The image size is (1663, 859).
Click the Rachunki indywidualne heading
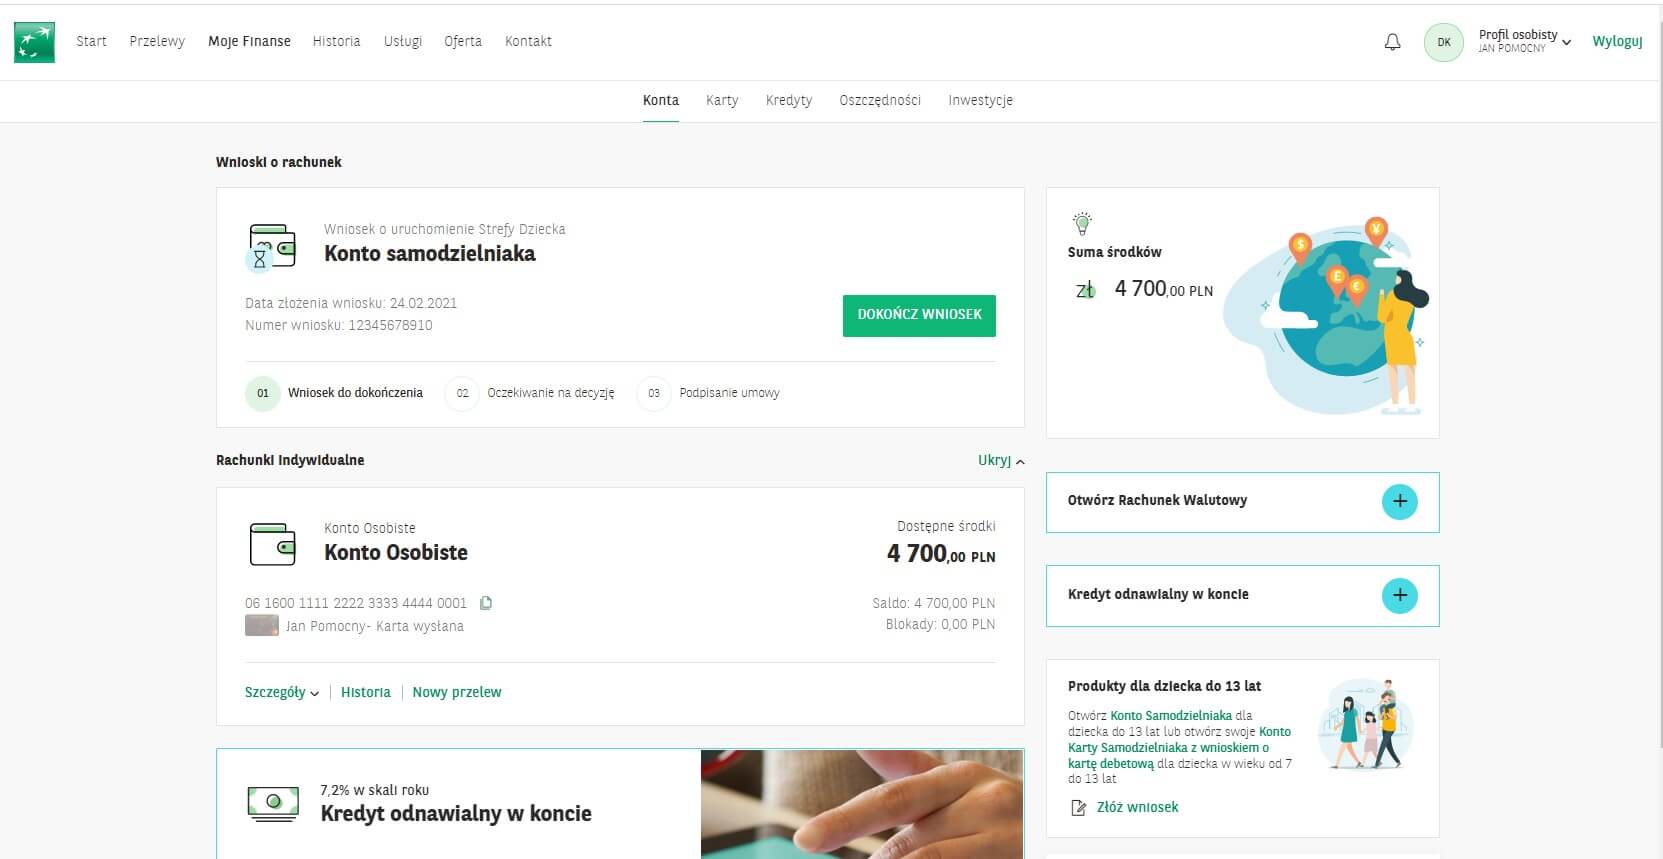290,460
